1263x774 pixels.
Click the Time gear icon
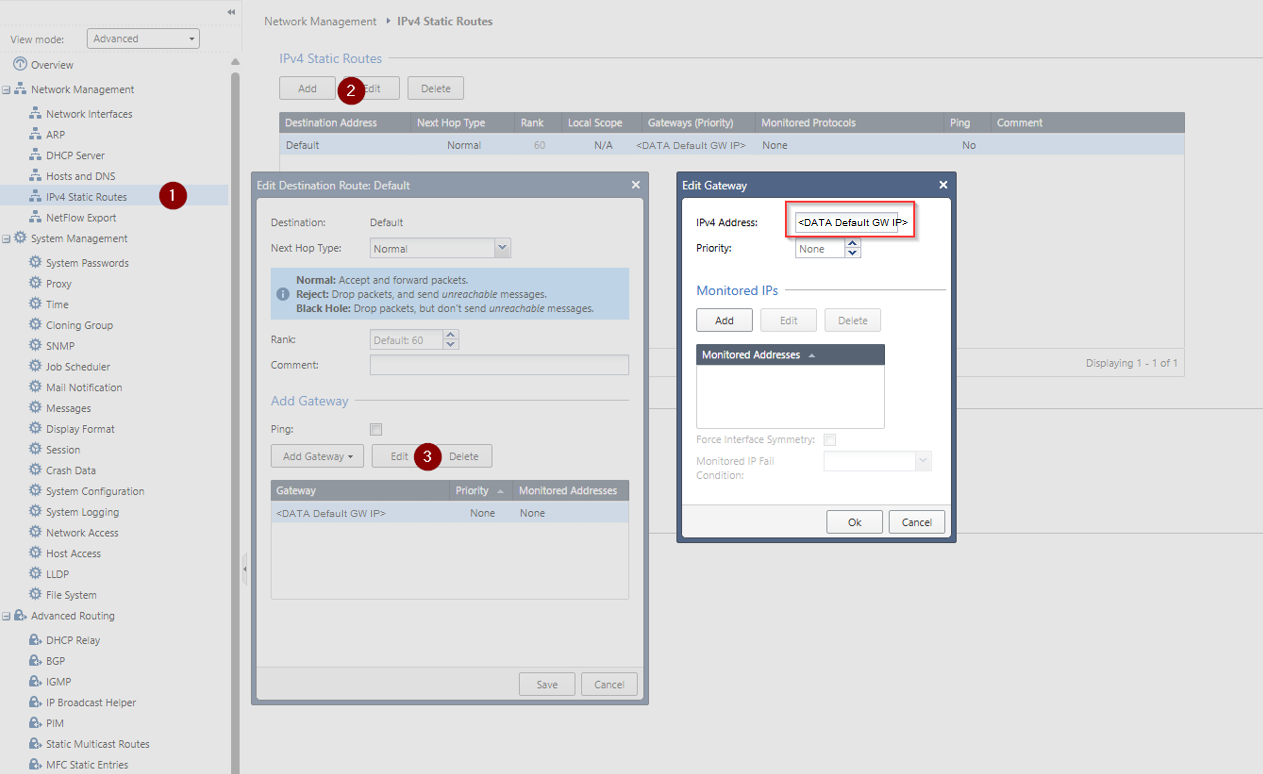(x=35, y=304)
